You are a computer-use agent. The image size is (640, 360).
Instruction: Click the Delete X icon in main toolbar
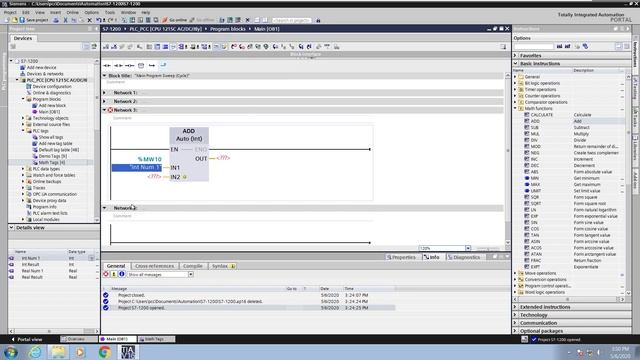tap(89, 20)
